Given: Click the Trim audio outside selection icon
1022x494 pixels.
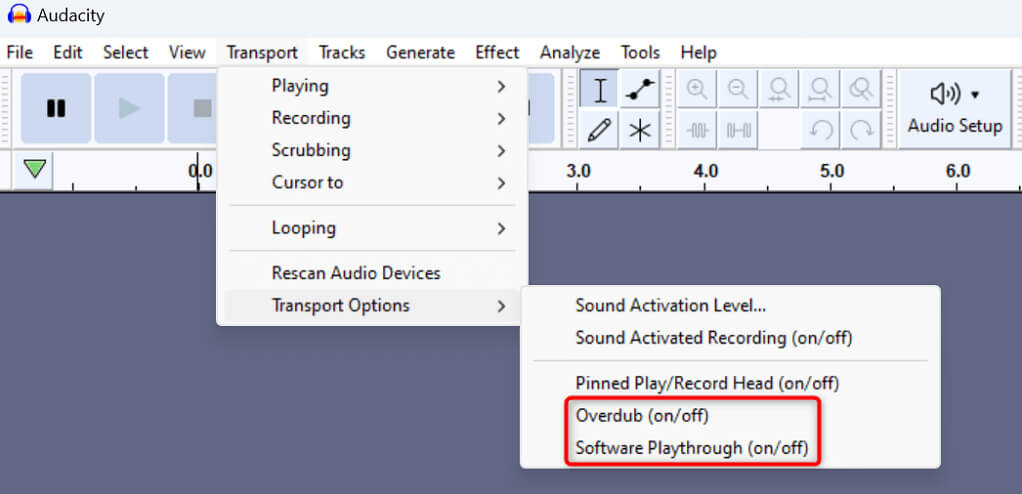Looking at the screenshot, I should click(697, 130).
